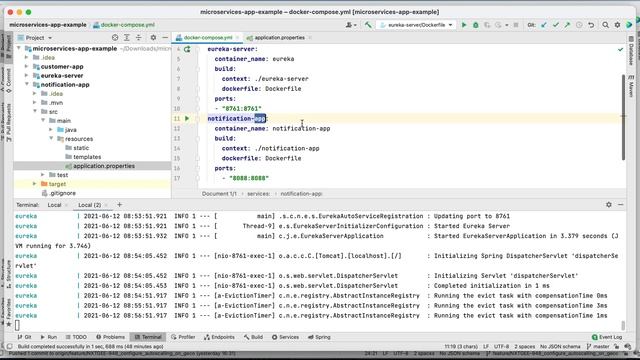This screenshot has height=360, width=640.
Task: Open the Problems tool window
Action: 110,337
